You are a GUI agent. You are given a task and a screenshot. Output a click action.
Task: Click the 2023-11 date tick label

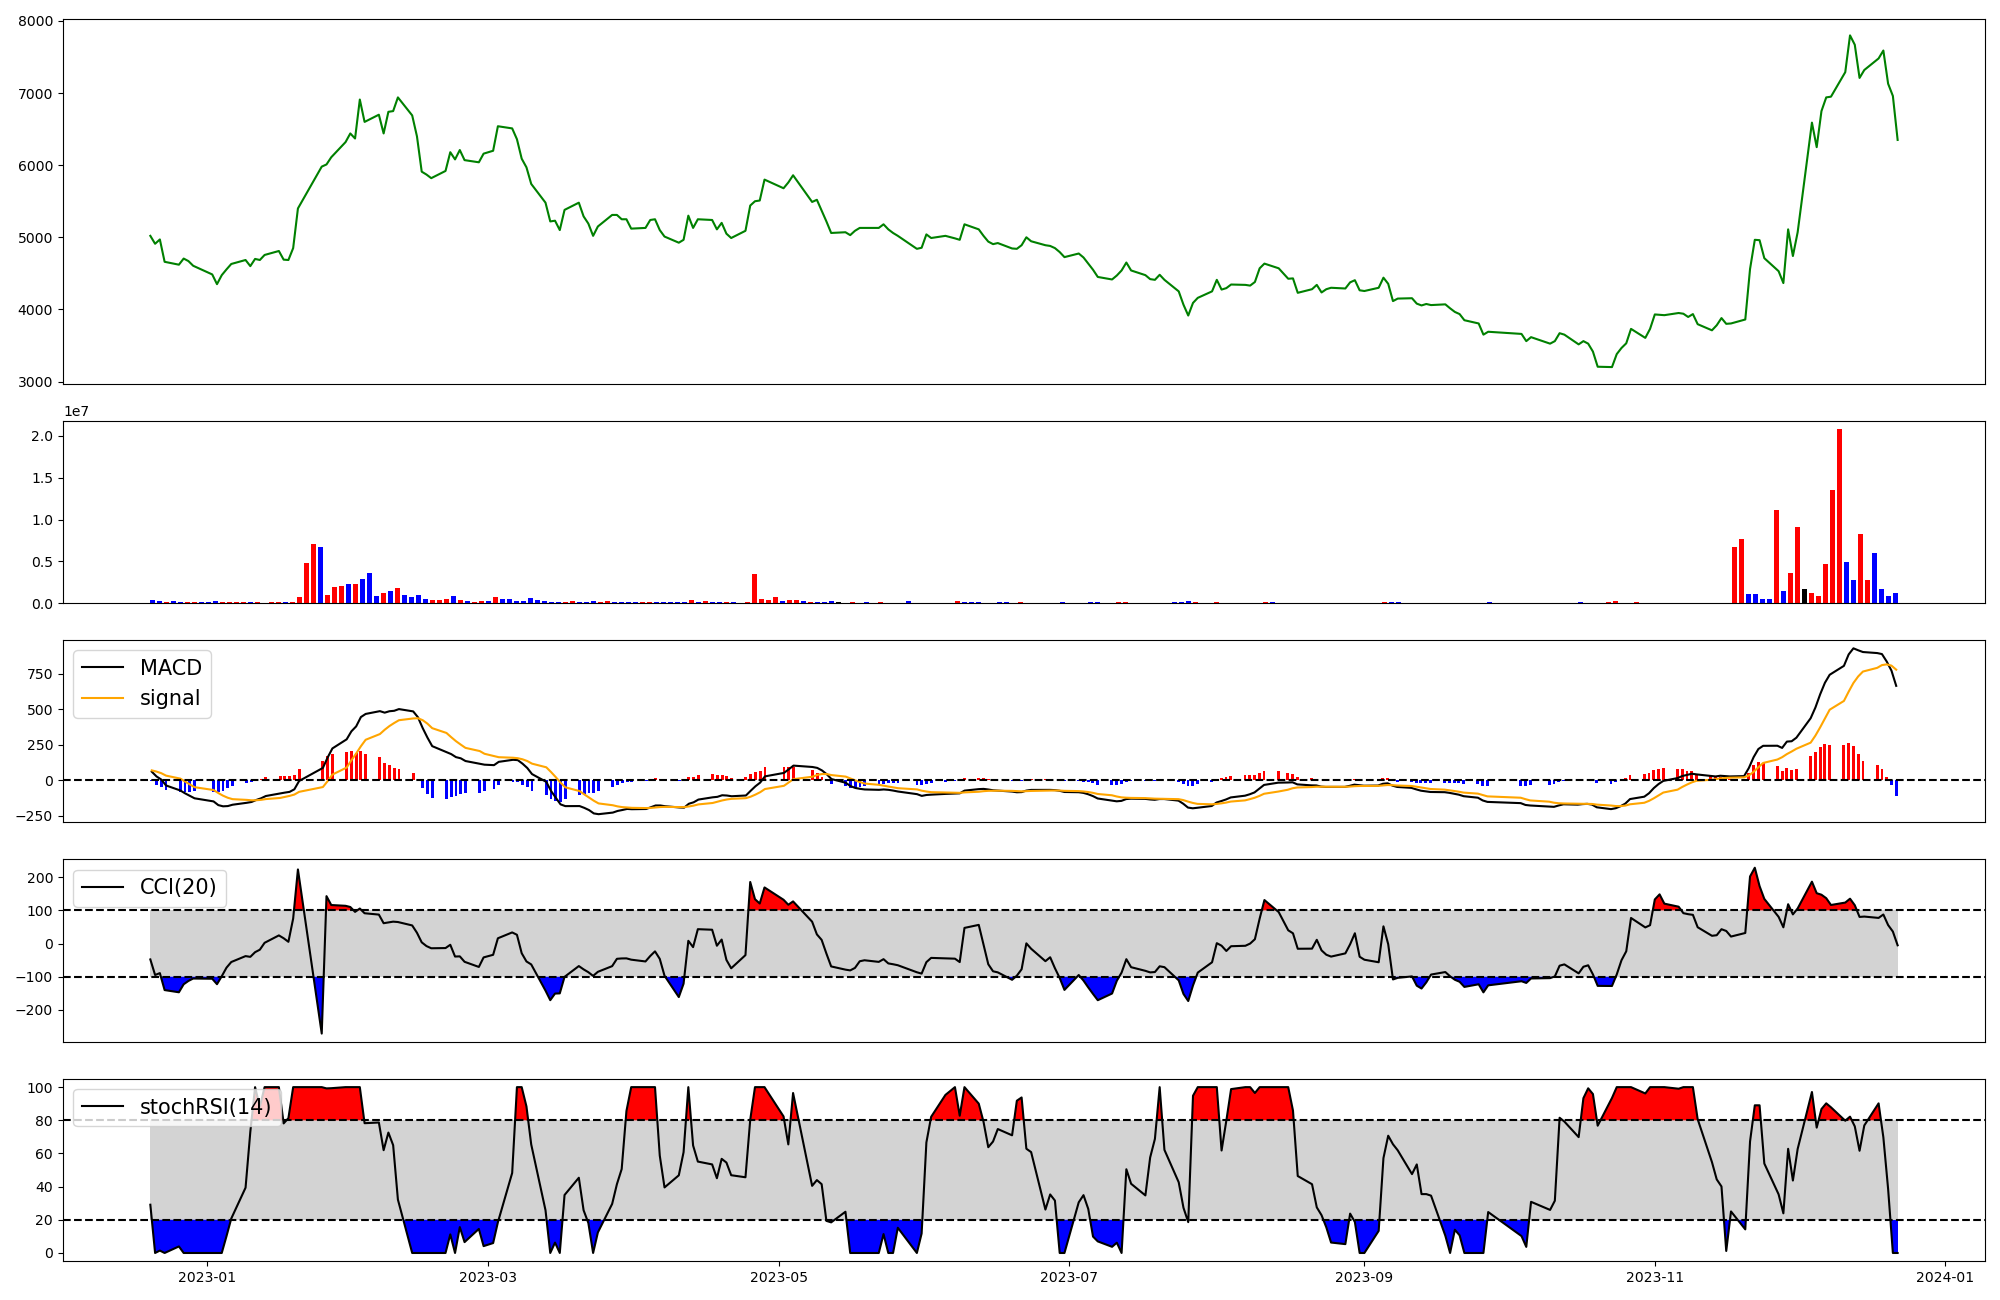(1655, 1277)
